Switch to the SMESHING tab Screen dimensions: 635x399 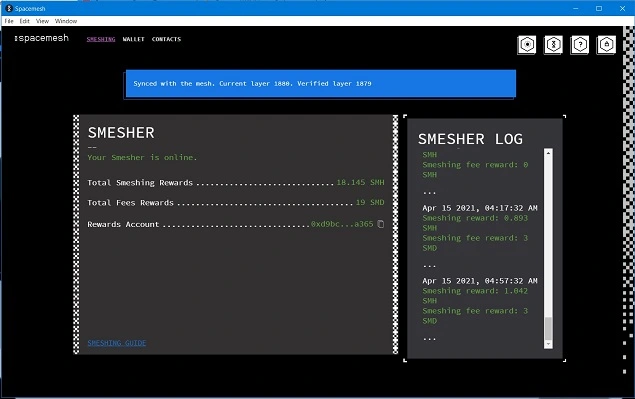[101, 39]
